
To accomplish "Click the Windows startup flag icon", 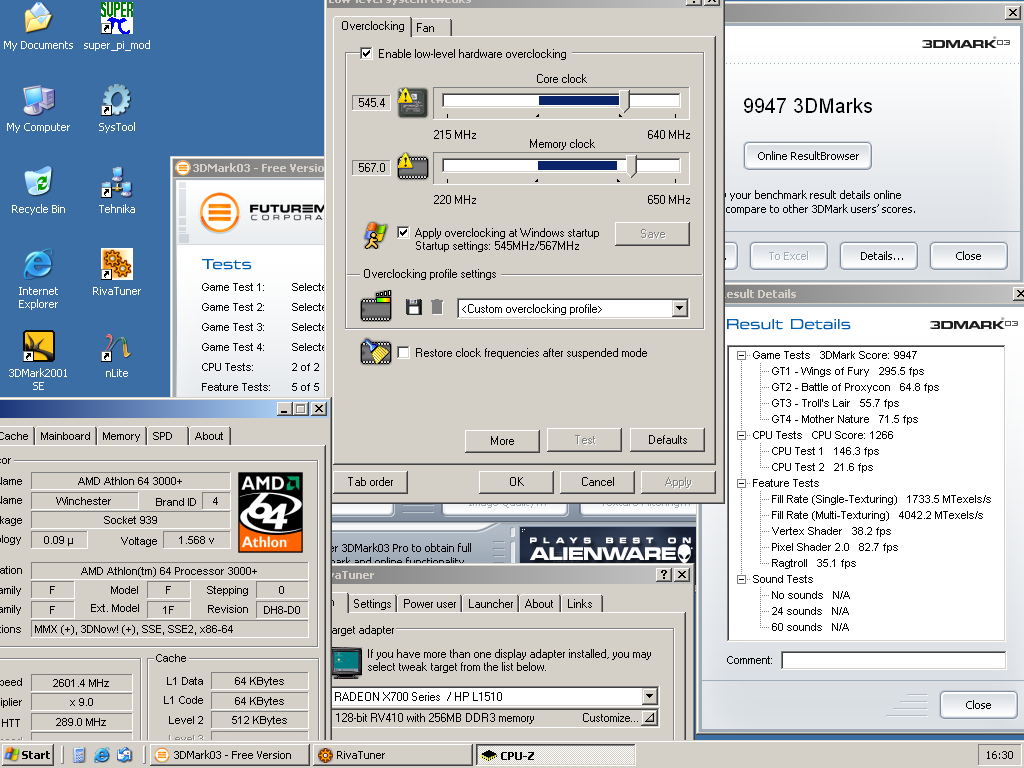I will [376, 236].
